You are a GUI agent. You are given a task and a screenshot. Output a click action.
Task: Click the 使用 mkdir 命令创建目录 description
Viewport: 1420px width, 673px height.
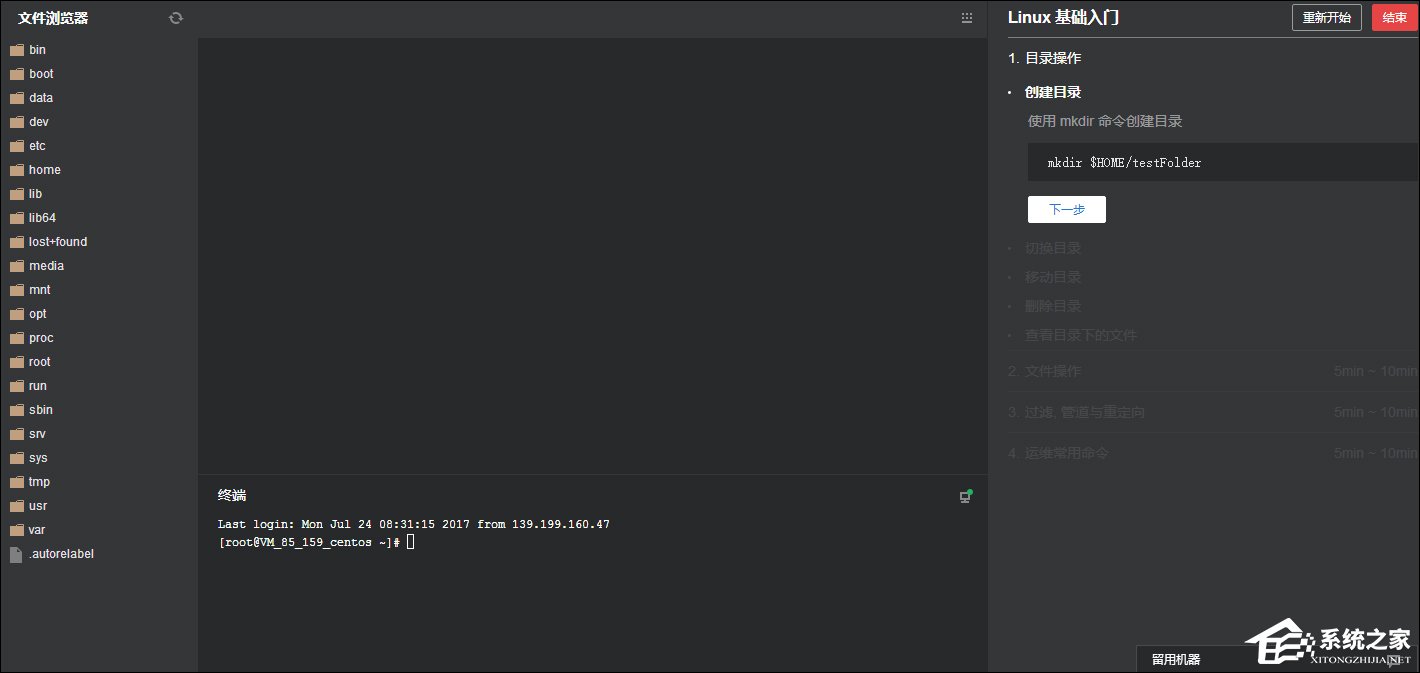tap(1105, 121)
